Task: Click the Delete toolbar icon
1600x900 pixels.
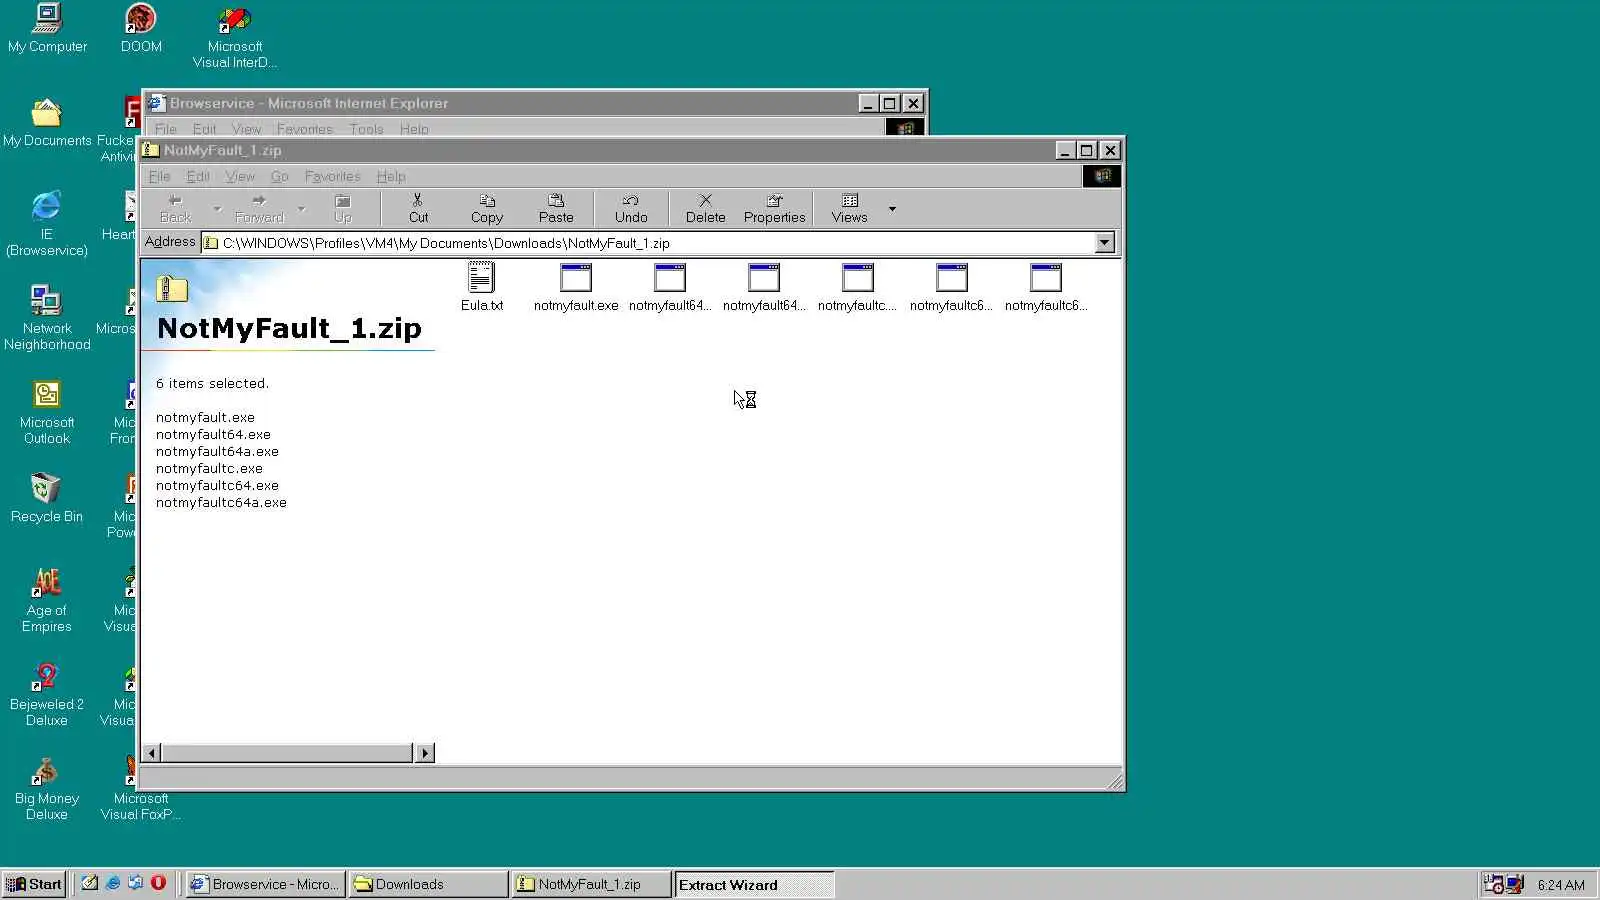Action: (705, 208)
